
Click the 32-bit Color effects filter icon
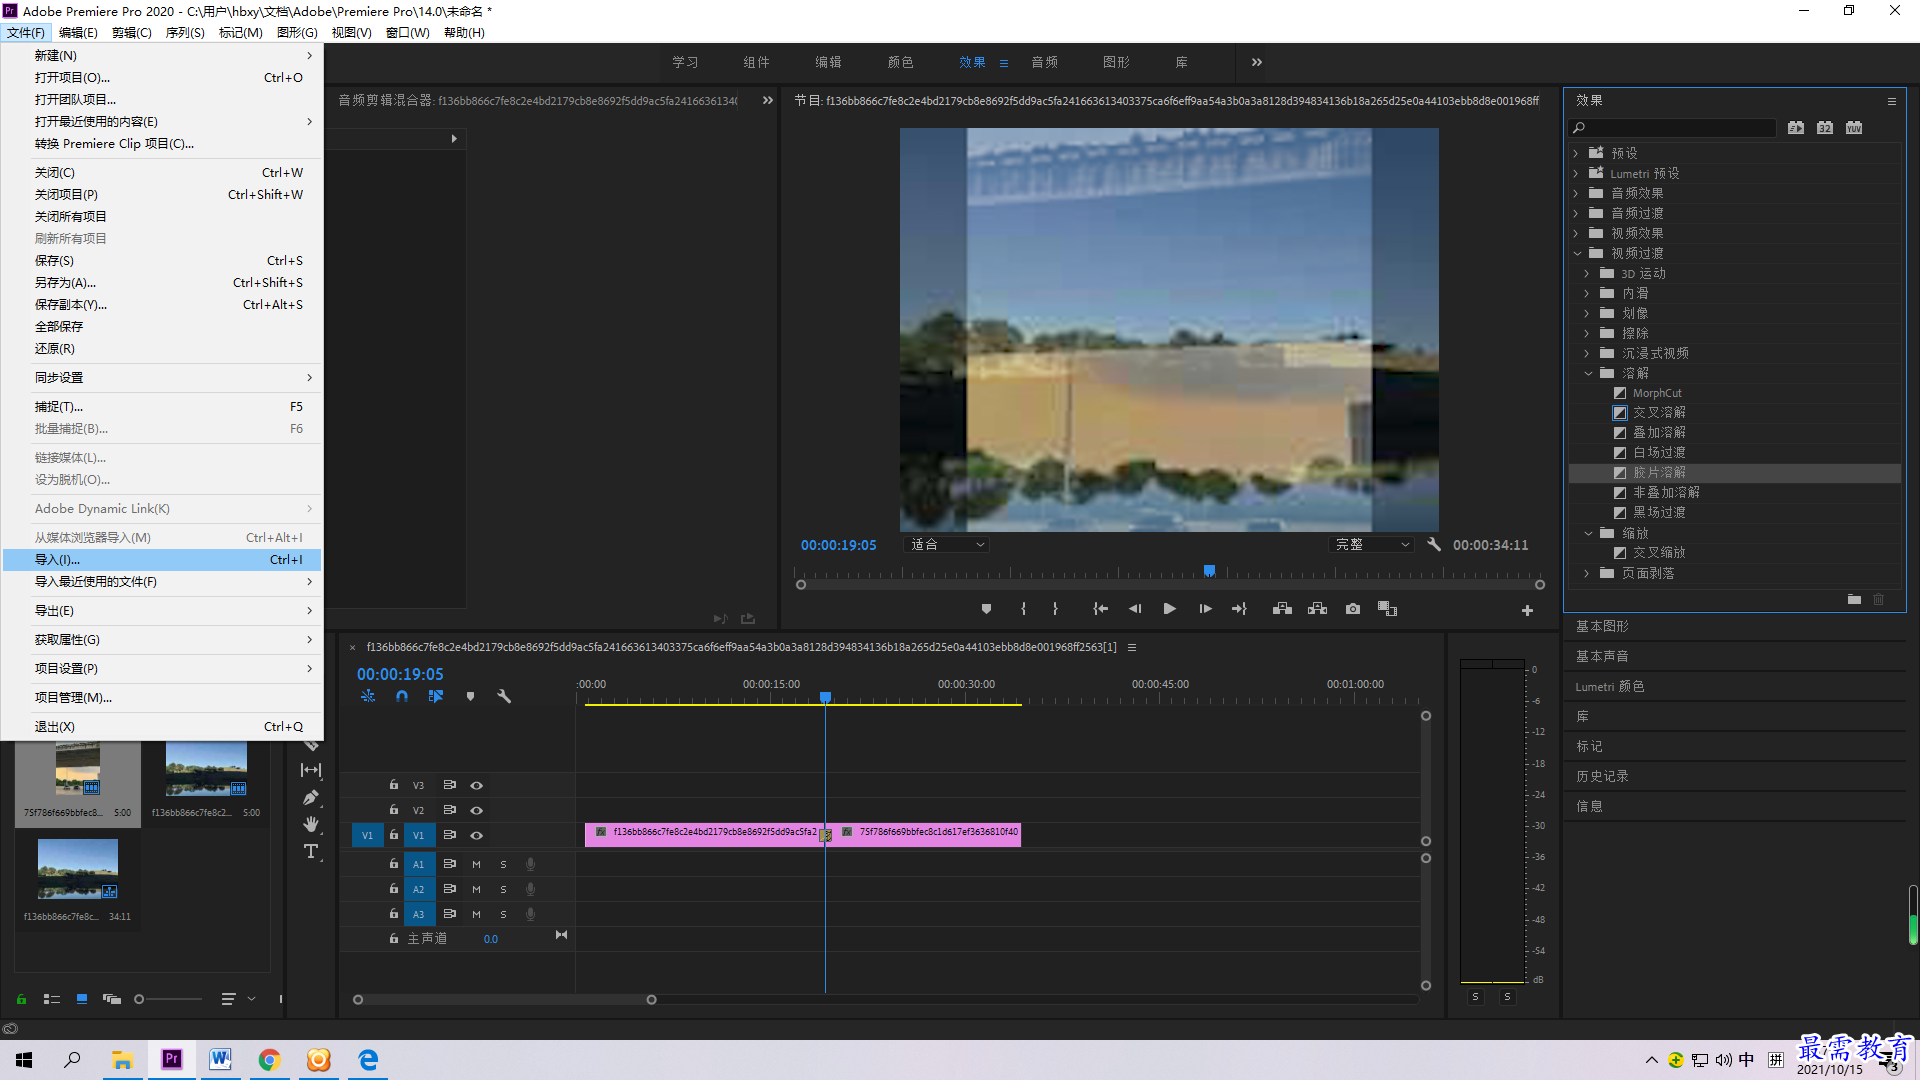1825,127
